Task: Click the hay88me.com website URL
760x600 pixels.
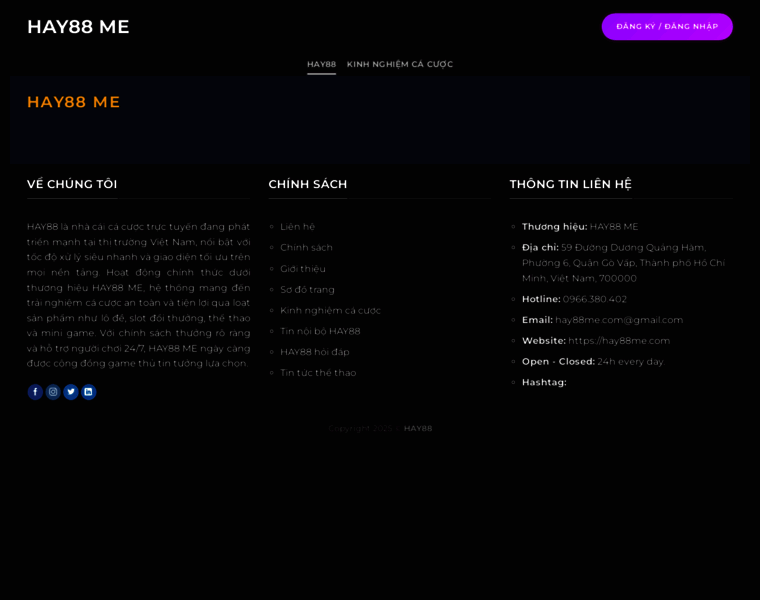Action: click(619, 341)
